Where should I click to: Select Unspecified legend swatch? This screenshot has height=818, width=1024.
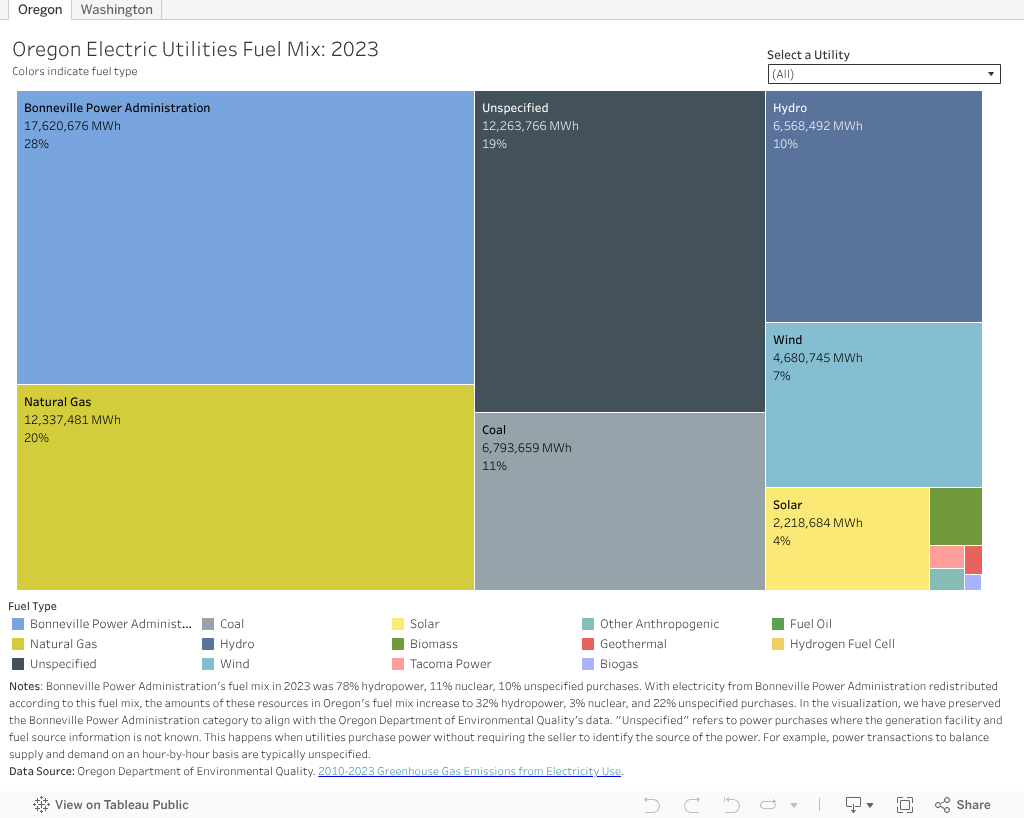(18, 664)
